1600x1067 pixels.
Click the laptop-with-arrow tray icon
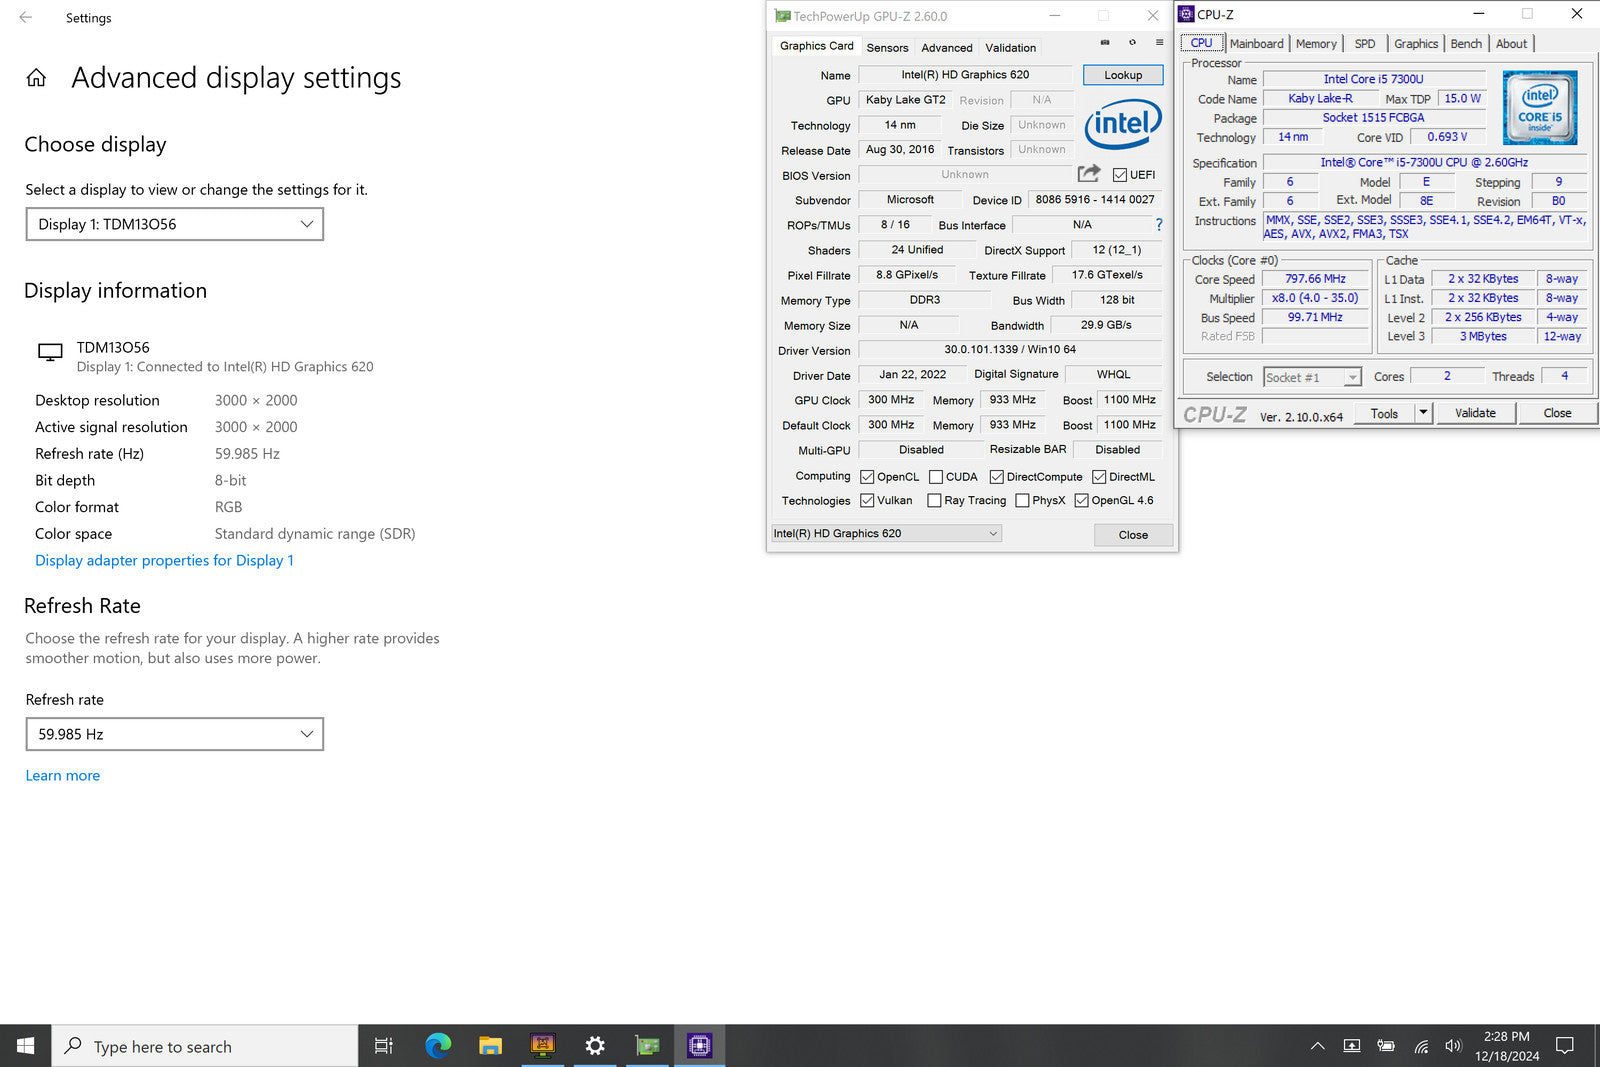tap(1352, 1046)
